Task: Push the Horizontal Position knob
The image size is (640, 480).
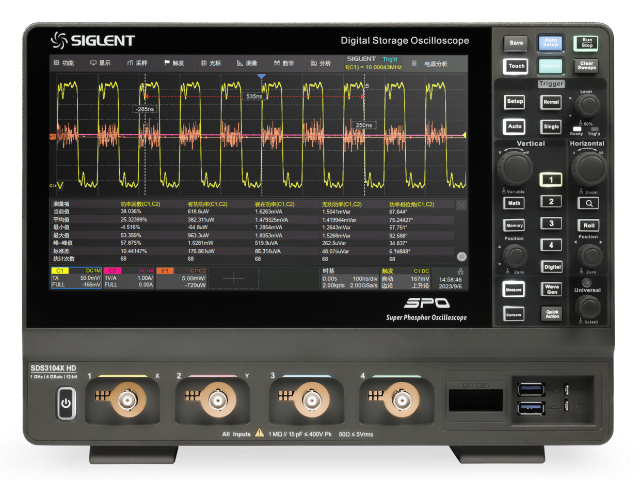Action: pos(590,256)
